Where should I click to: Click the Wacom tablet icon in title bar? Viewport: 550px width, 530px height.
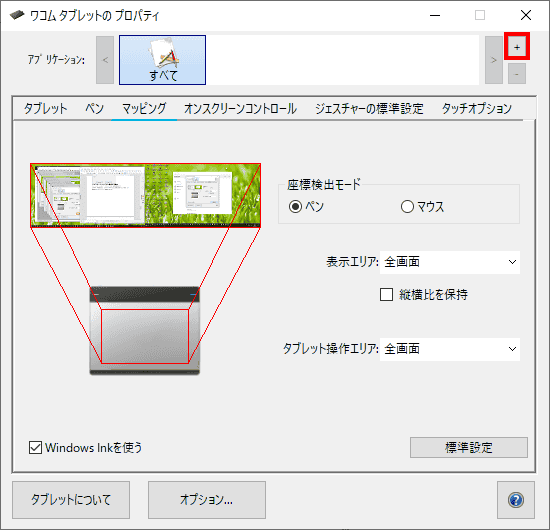pyautogui.click(x=17, y=15)
